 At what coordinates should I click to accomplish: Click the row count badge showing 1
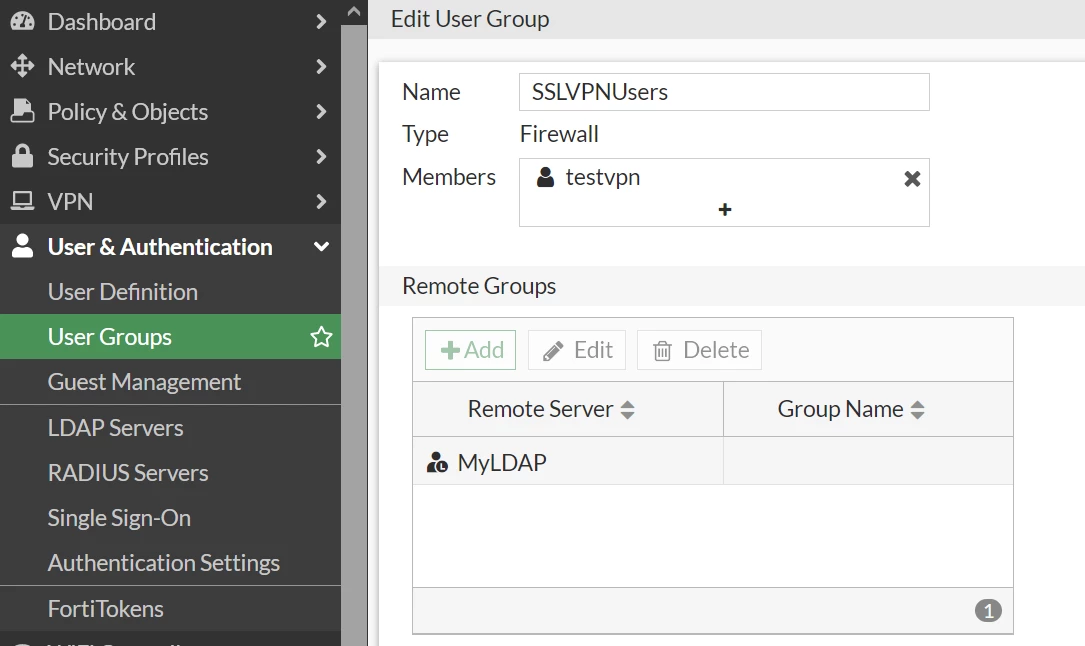[x=988, y=611]
